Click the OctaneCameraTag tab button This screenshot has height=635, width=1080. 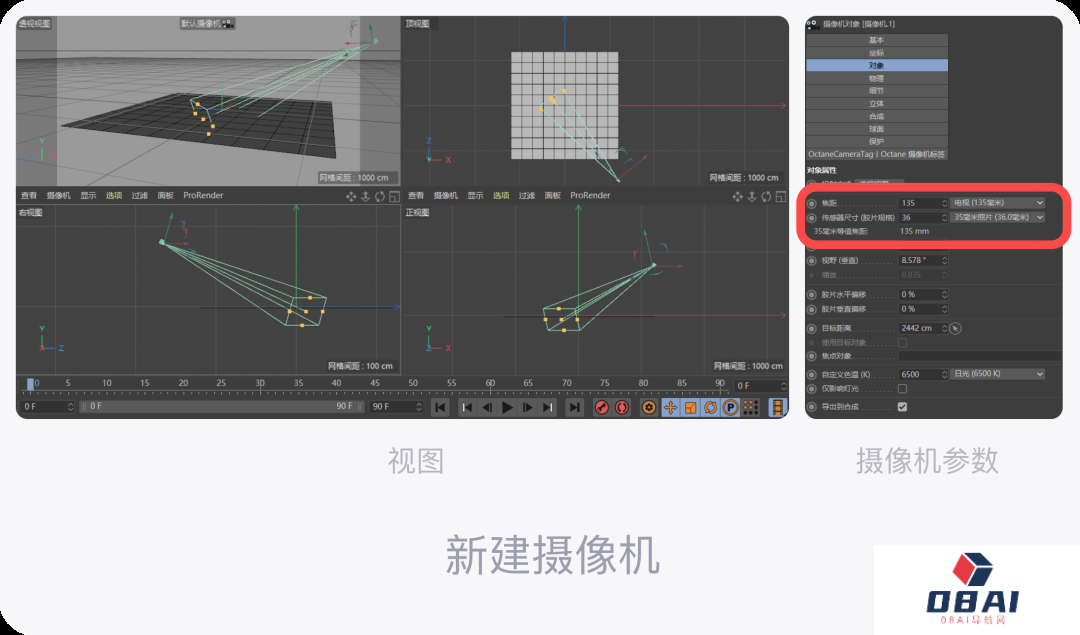coord(876,154)
